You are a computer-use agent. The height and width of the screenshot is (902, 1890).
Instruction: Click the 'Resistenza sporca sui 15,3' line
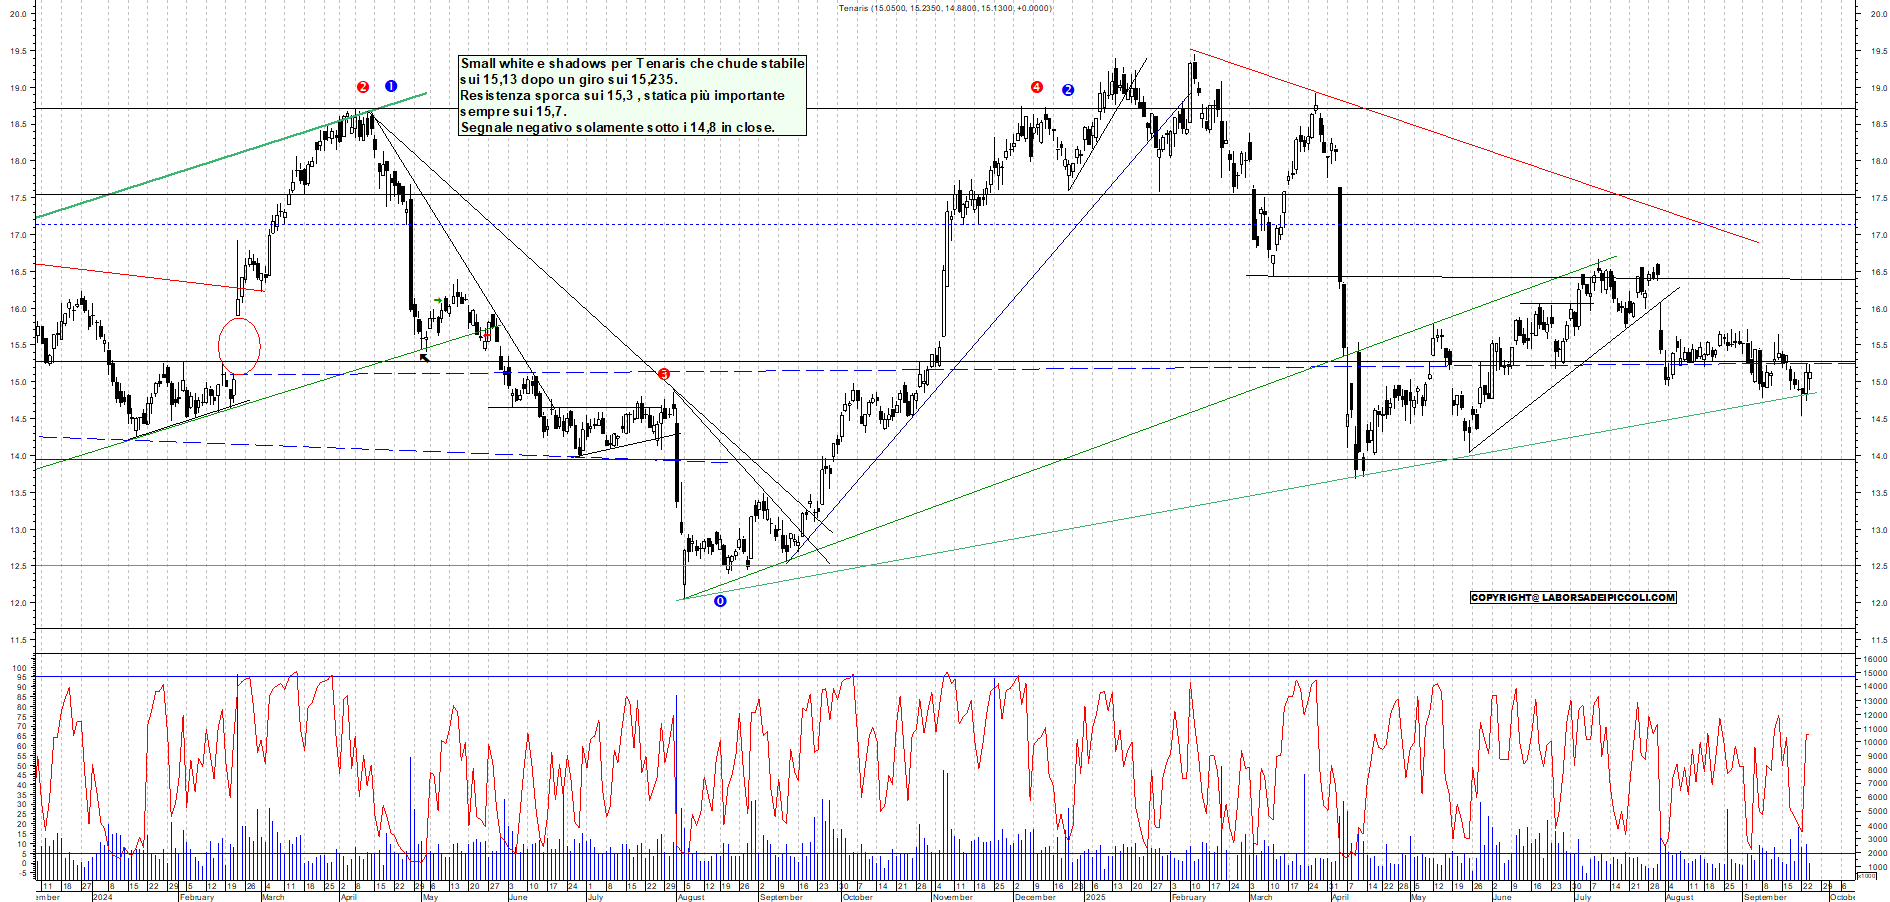(x=622, y=95)
